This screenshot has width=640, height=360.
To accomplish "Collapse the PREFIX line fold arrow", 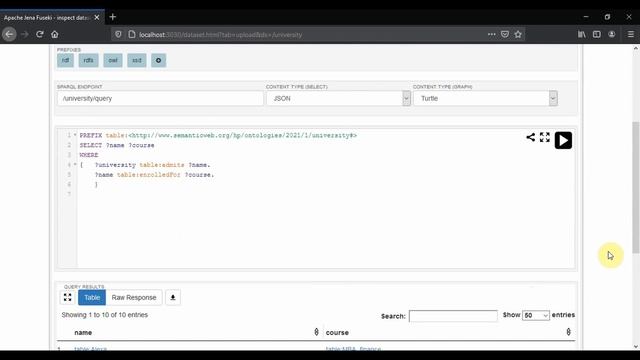I will tap(75, 135).
